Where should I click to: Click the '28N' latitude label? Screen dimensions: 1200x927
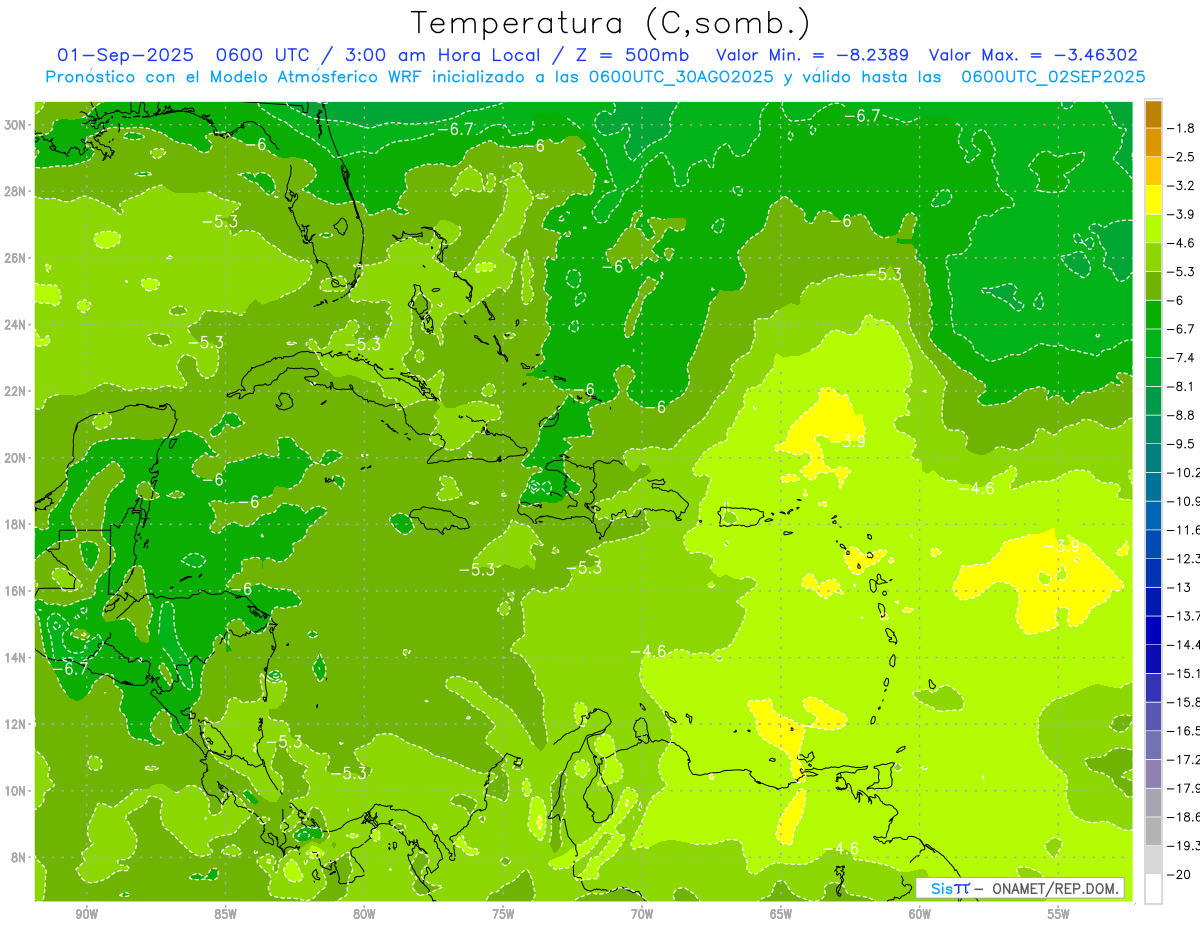15,191
